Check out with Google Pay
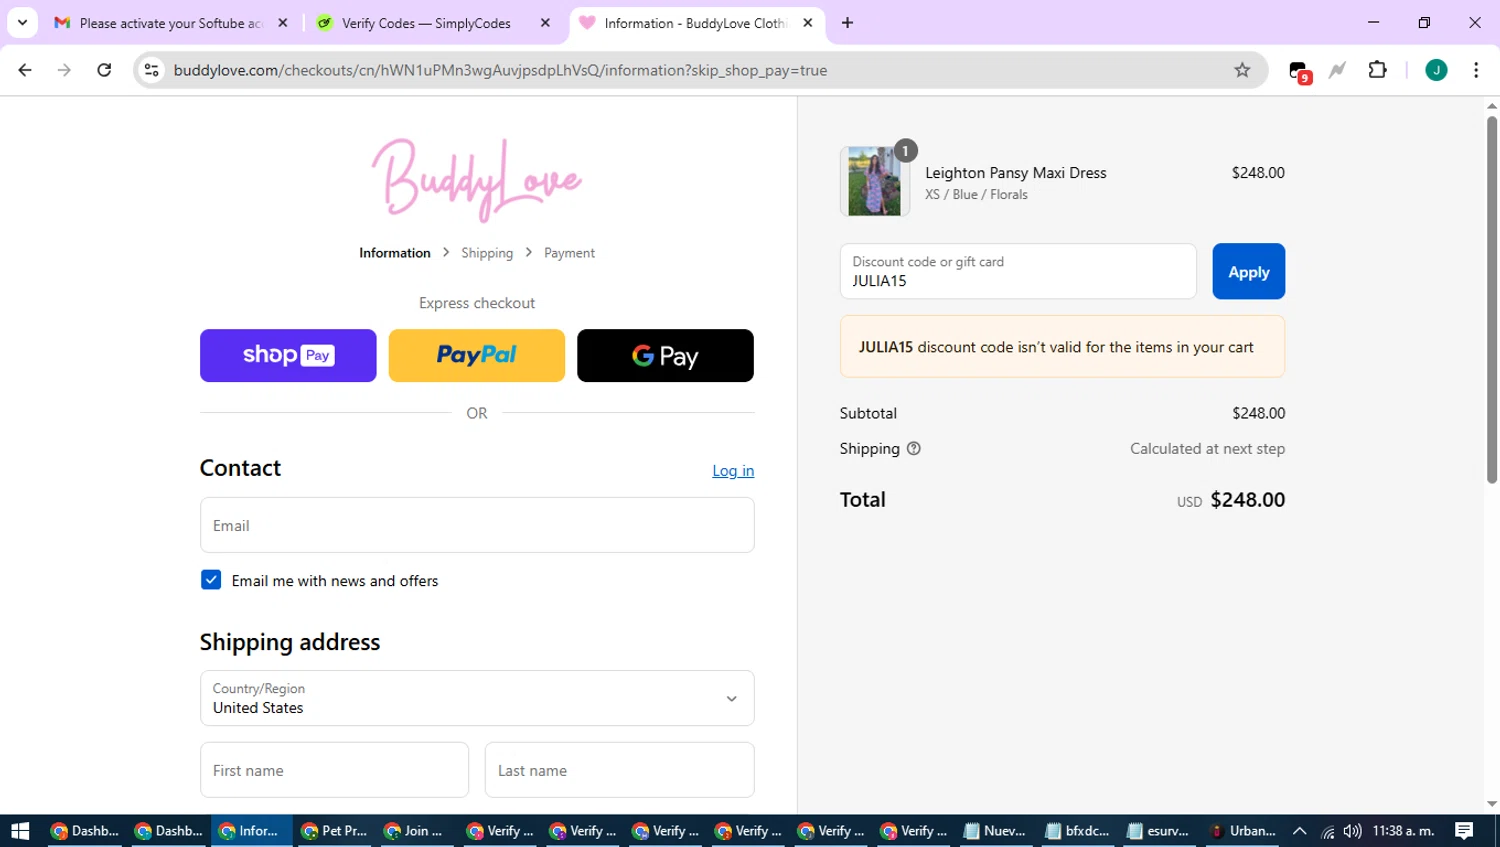1500x847 pixels. click(x=665, y=355)
